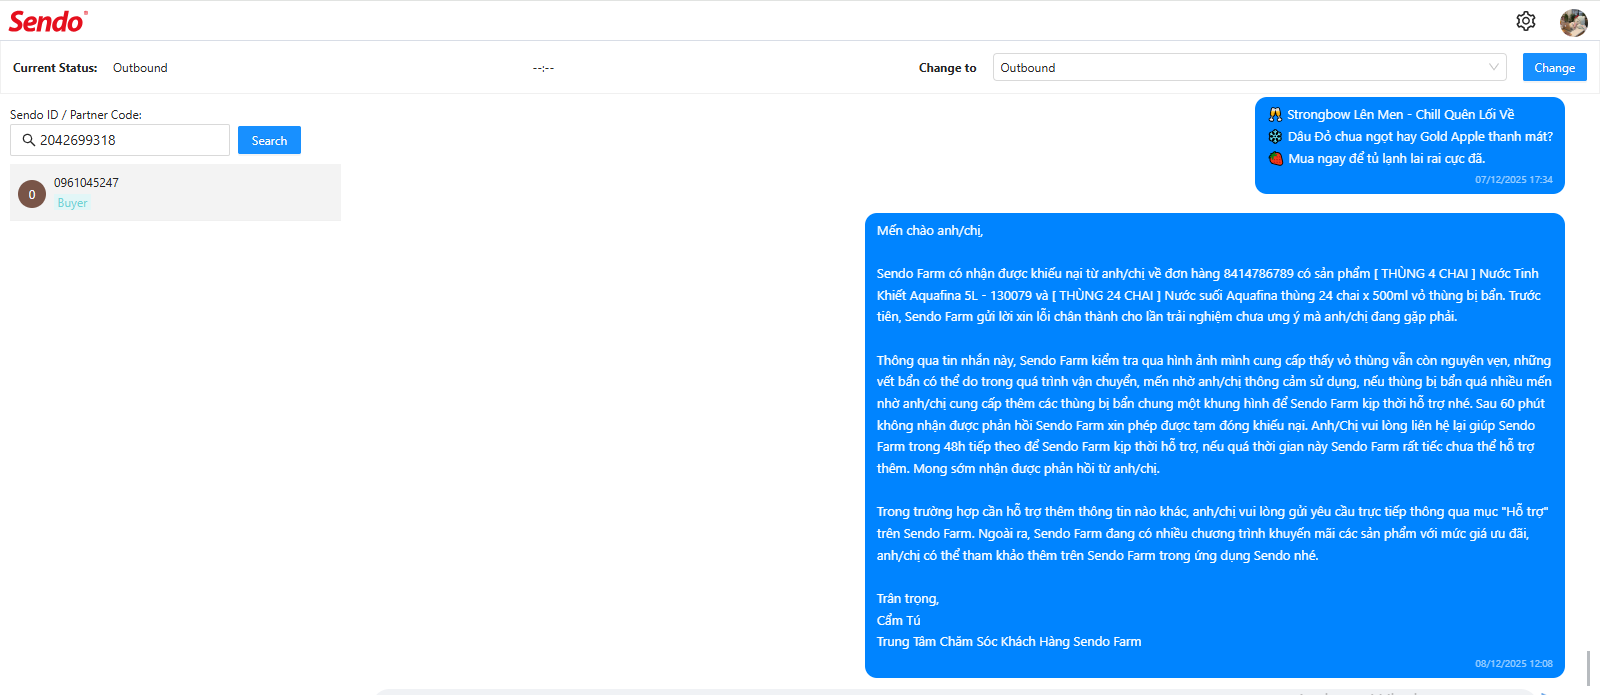
Task: Select the round buyer avatar badge
Action: point(32,194)
